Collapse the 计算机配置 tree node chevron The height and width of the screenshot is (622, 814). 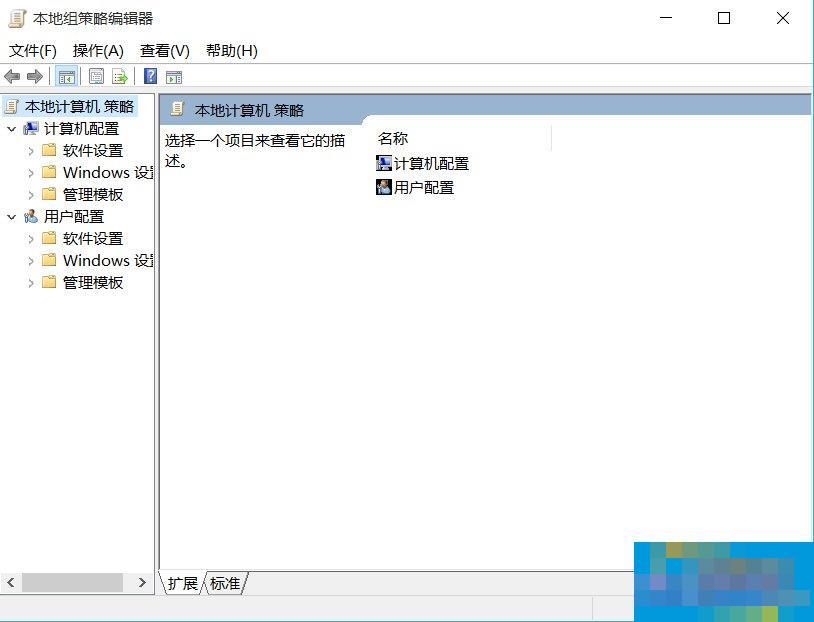(x=11, y=129)
